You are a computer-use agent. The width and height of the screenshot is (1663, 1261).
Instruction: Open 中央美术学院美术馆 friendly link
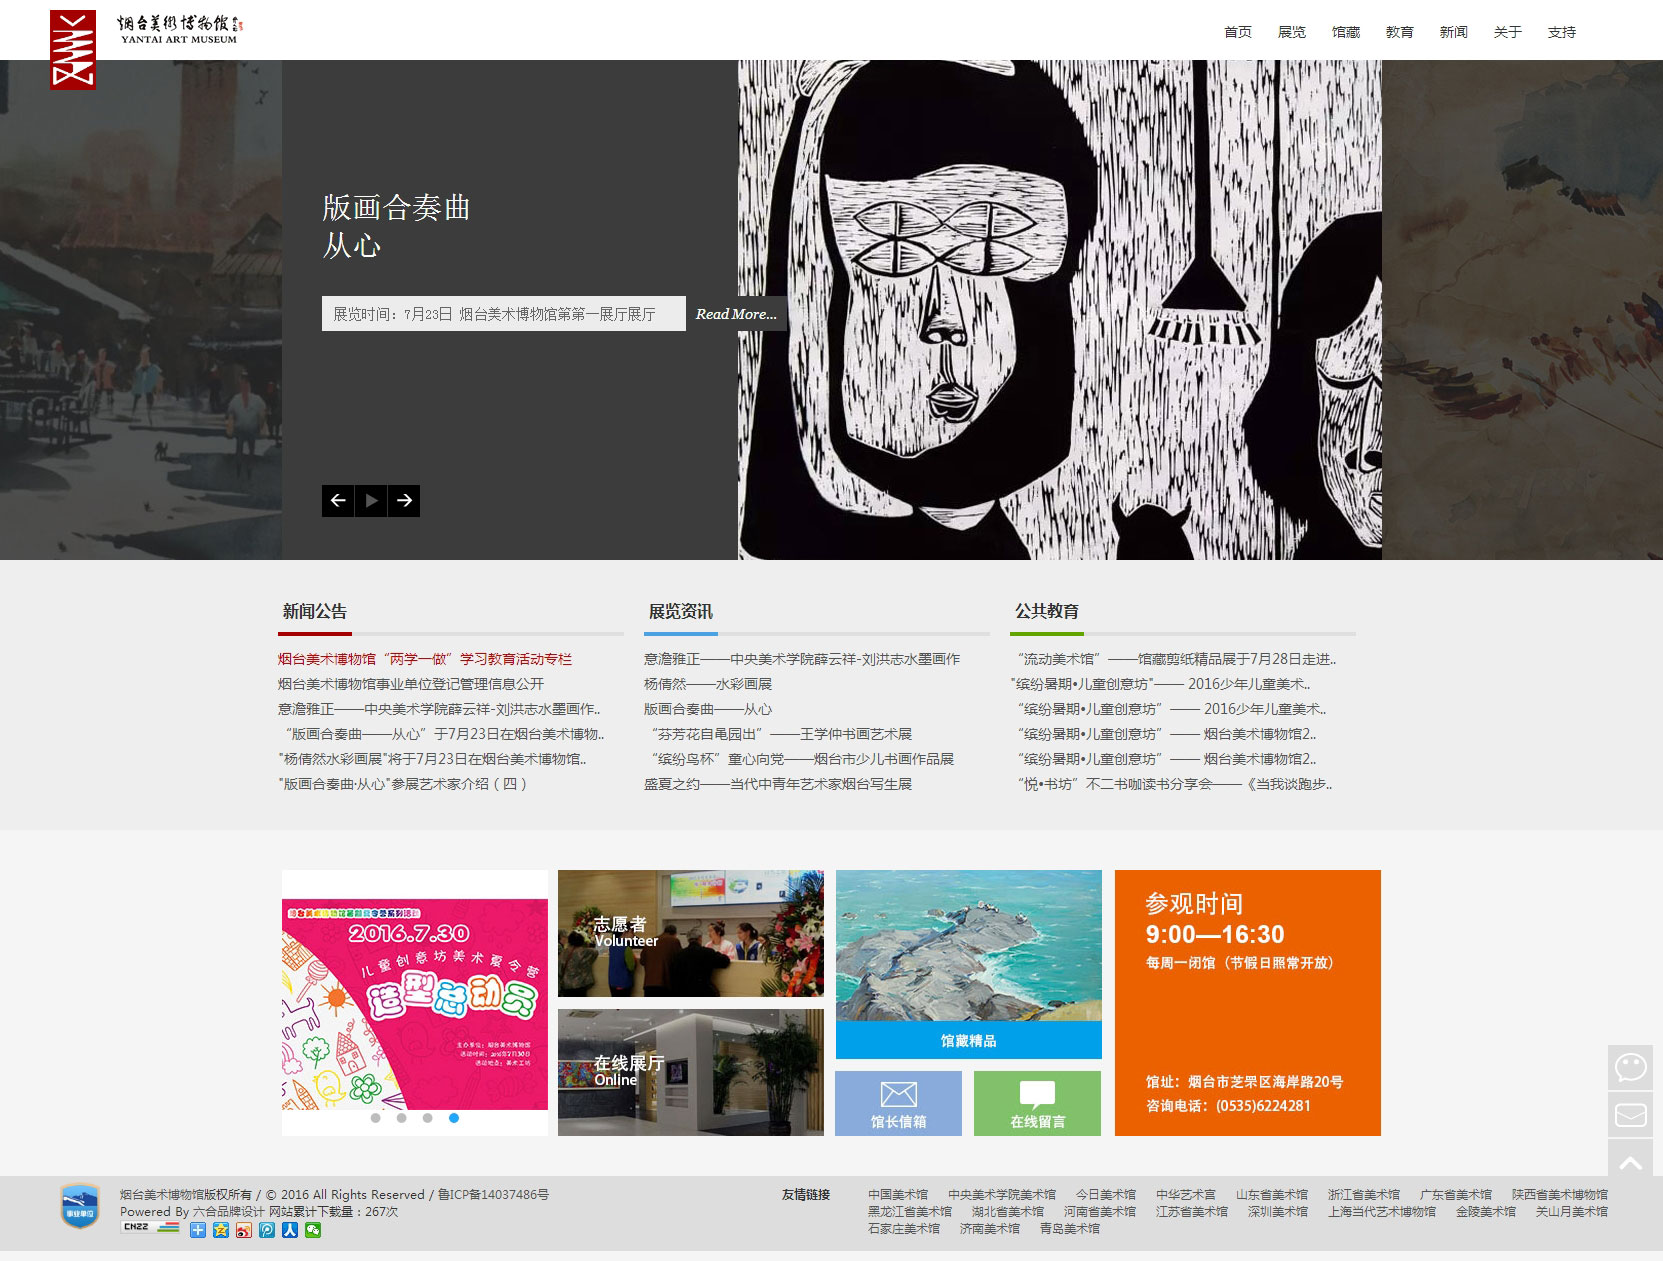pyautogui.click(x=1002, y=1195)
